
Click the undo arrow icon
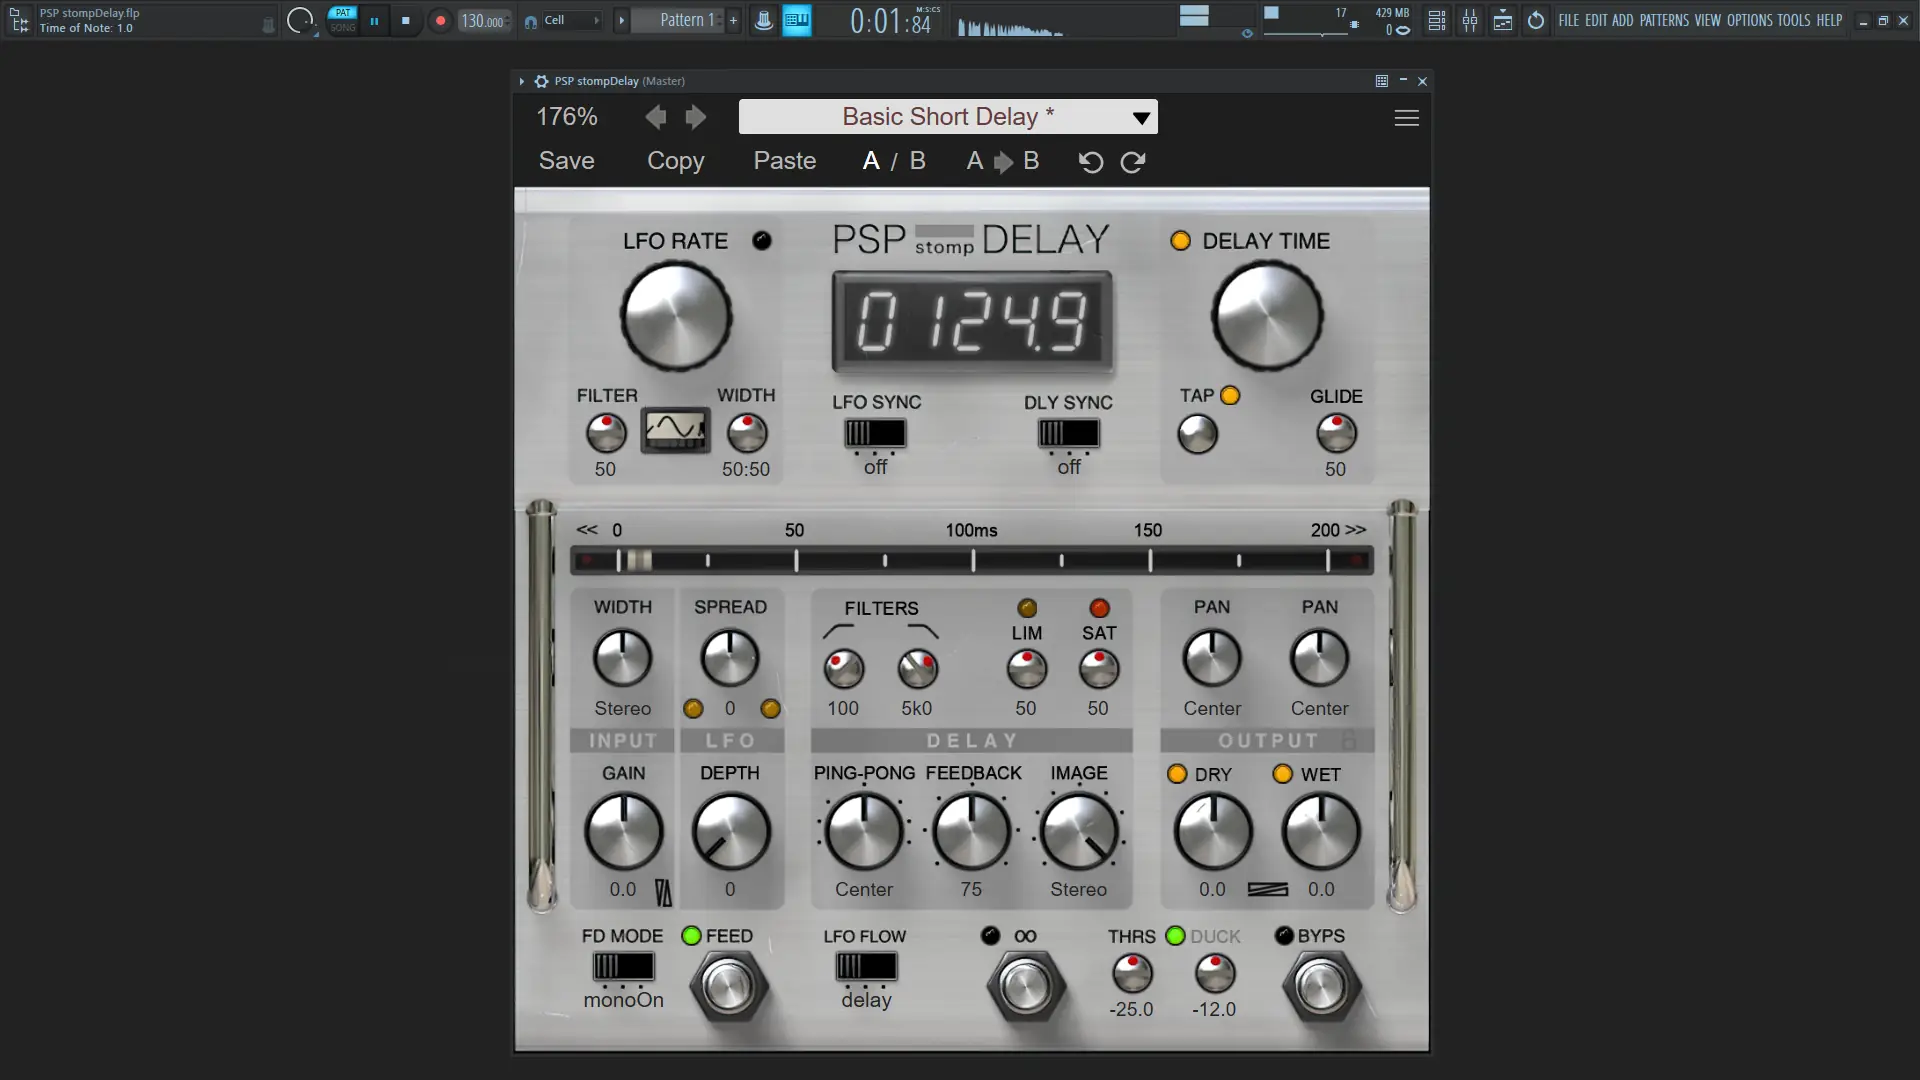pyautogui.click(x=1090, y=162)
